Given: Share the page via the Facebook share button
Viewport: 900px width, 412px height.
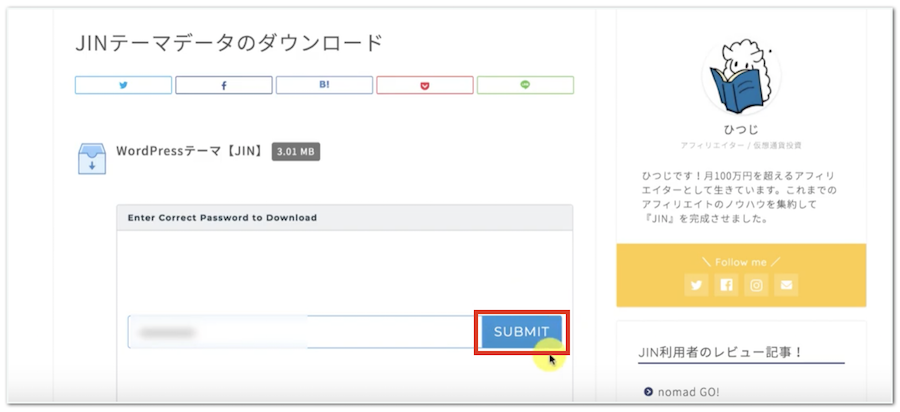Looking at the screenshot, I should point(223,85).
